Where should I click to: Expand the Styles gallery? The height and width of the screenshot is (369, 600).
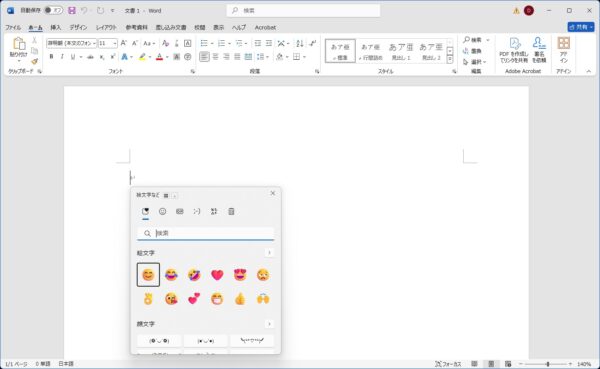pyautogui.click(x=450, y=60)
